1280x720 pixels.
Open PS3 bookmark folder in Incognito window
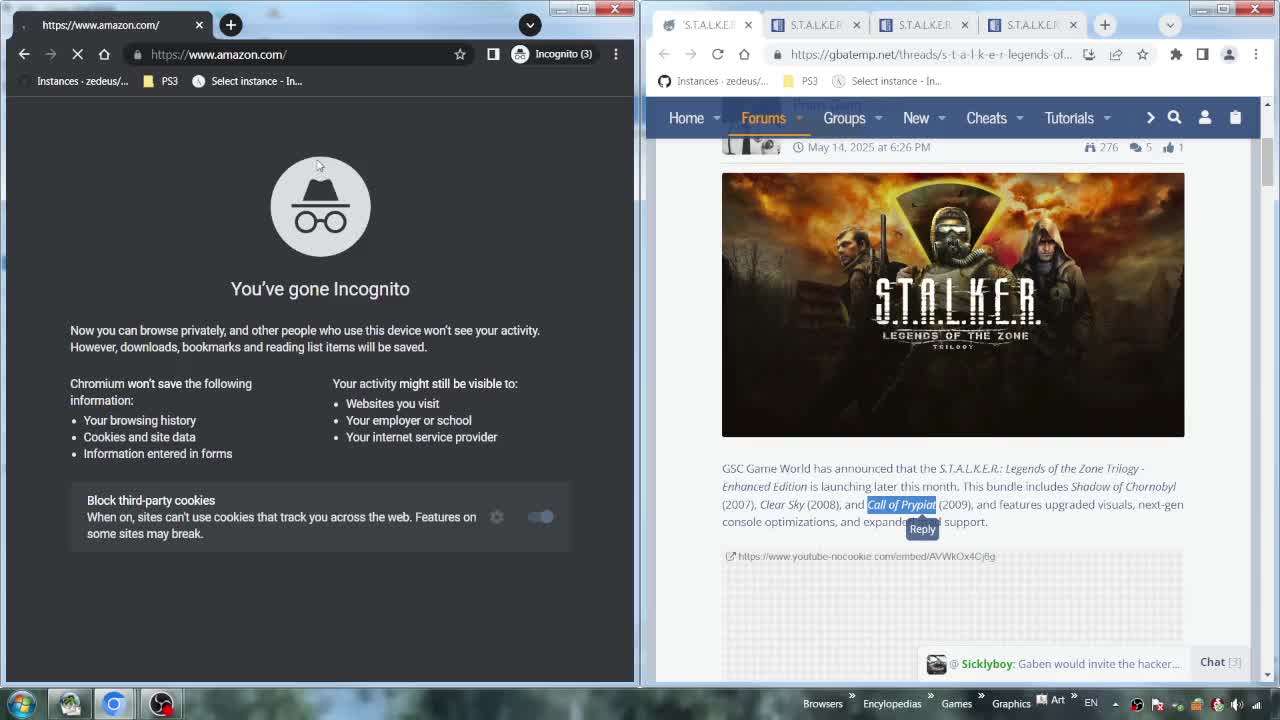click(160, 81)
